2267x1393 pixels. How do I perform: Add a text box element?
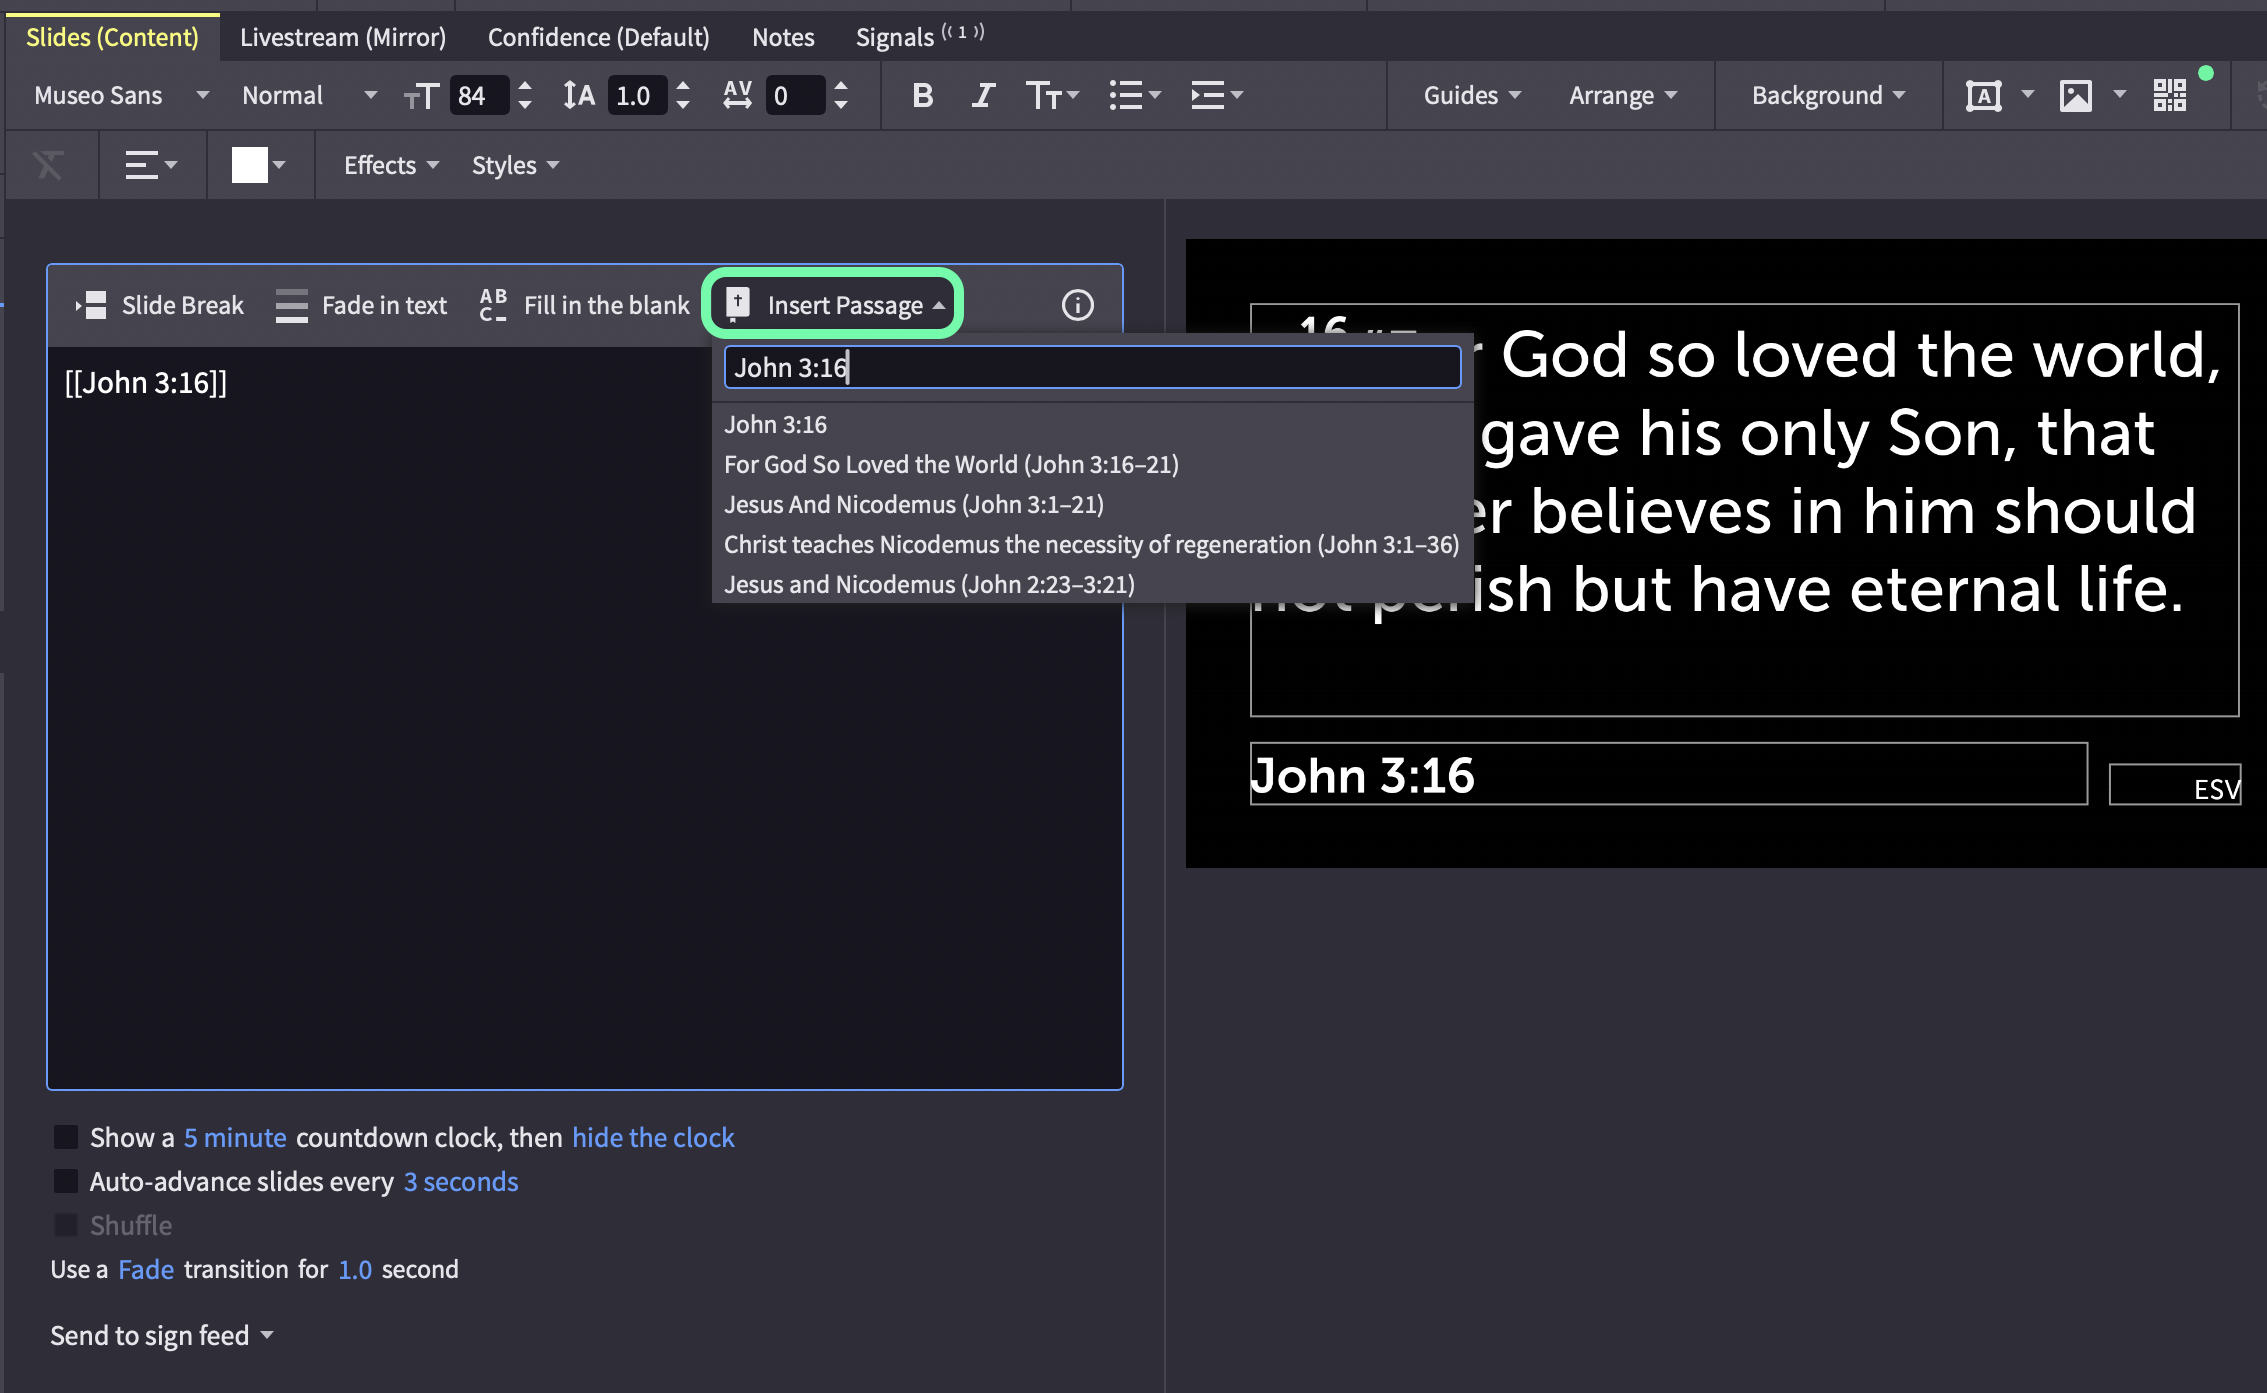(x=1983, y=96)
